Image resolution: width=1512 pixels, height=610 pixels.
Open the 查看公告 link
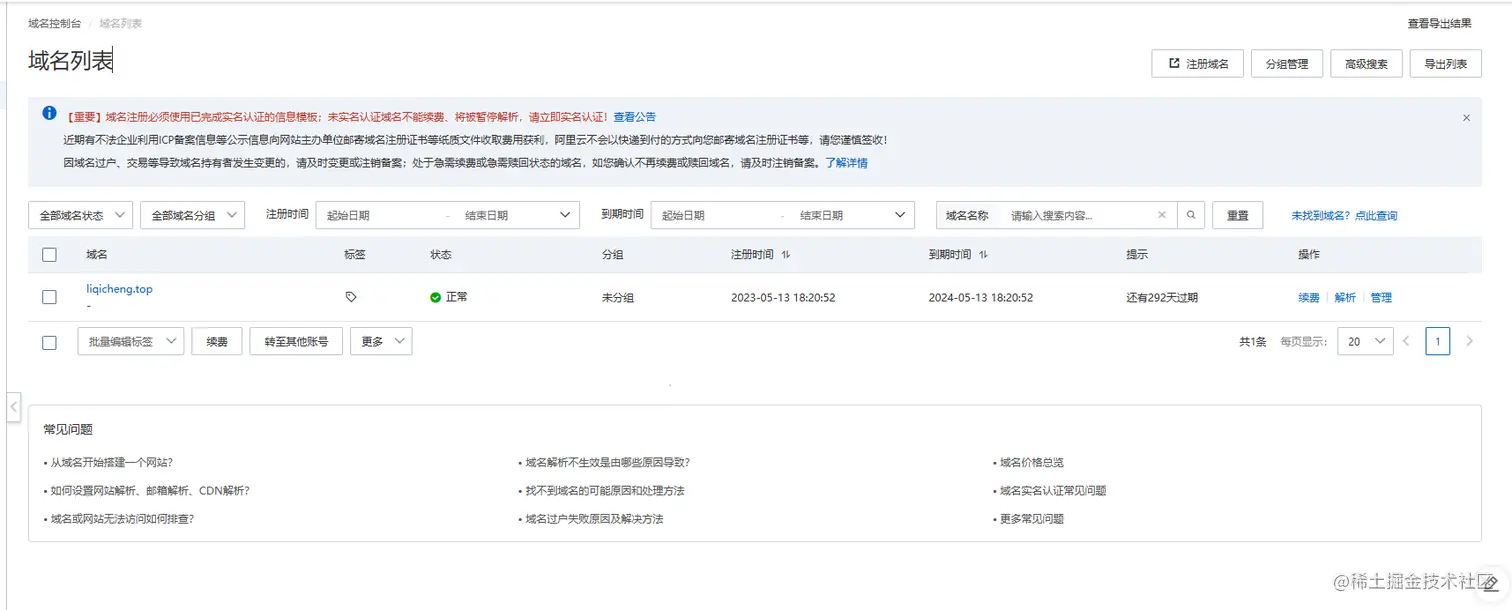point(635,117)
